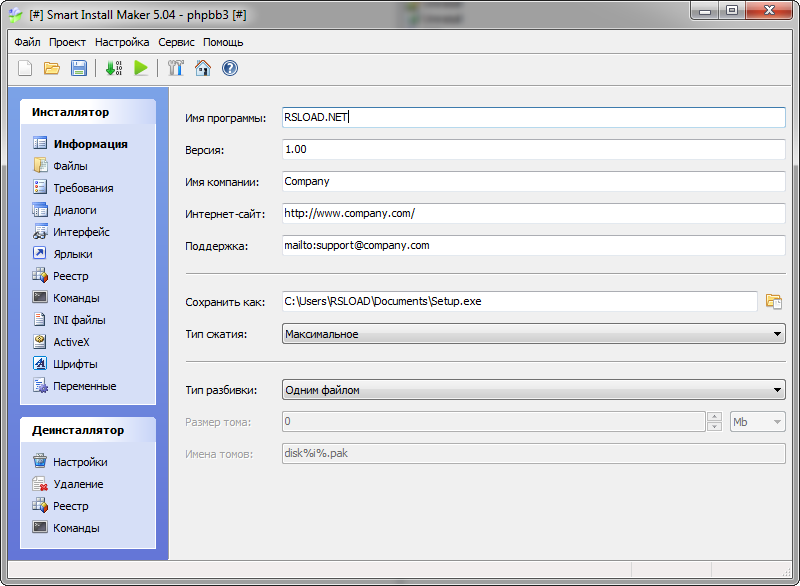Open a project with the folder icon

52,68
